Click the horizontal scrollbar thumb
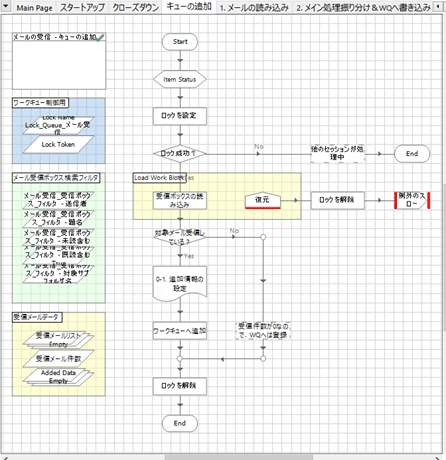Screen dimensions: 446x460 pyautogui.click(x=239, y=457)
